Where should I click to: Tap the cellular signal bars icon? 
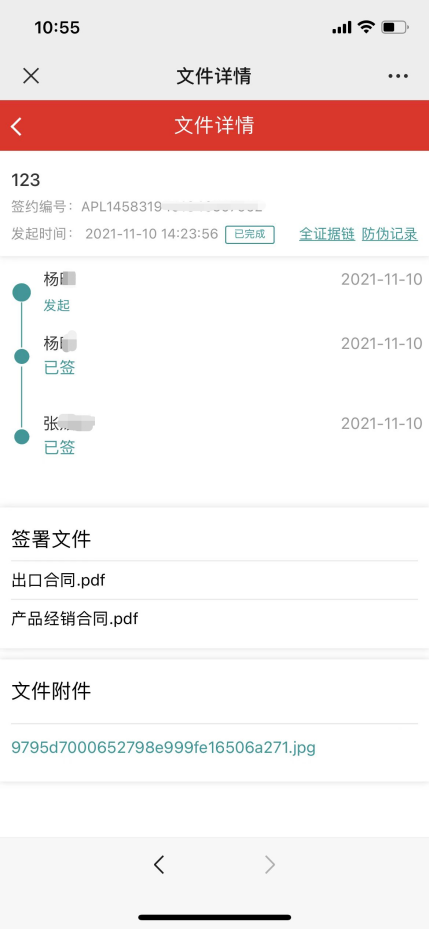342,28
